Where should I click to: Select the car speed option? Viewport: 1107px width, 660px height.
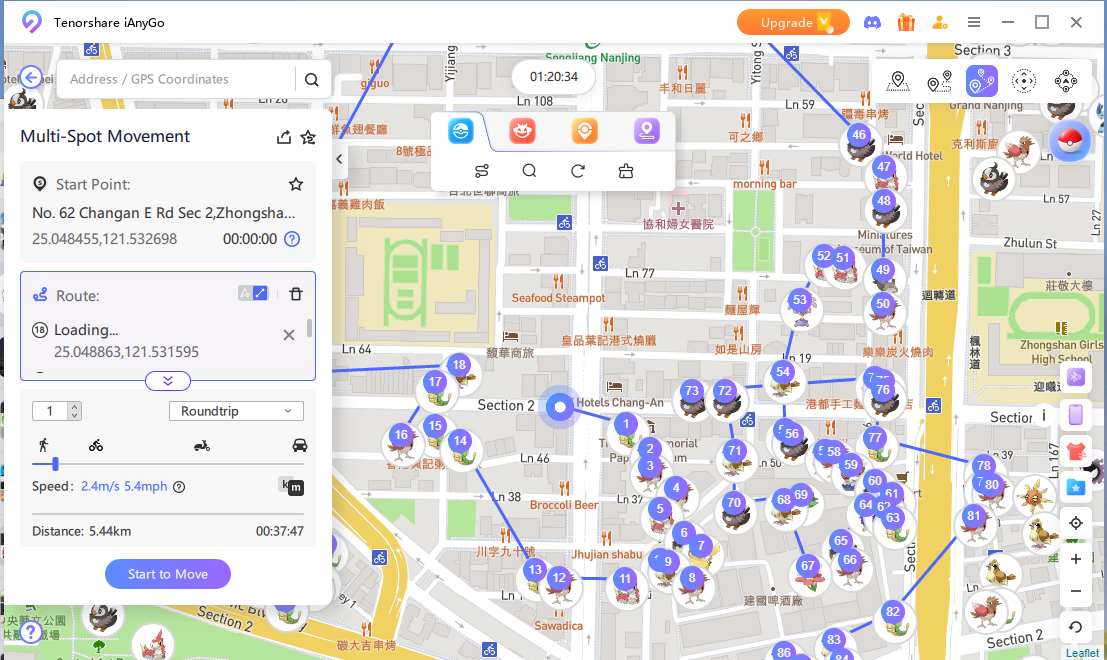coord(299,445)
